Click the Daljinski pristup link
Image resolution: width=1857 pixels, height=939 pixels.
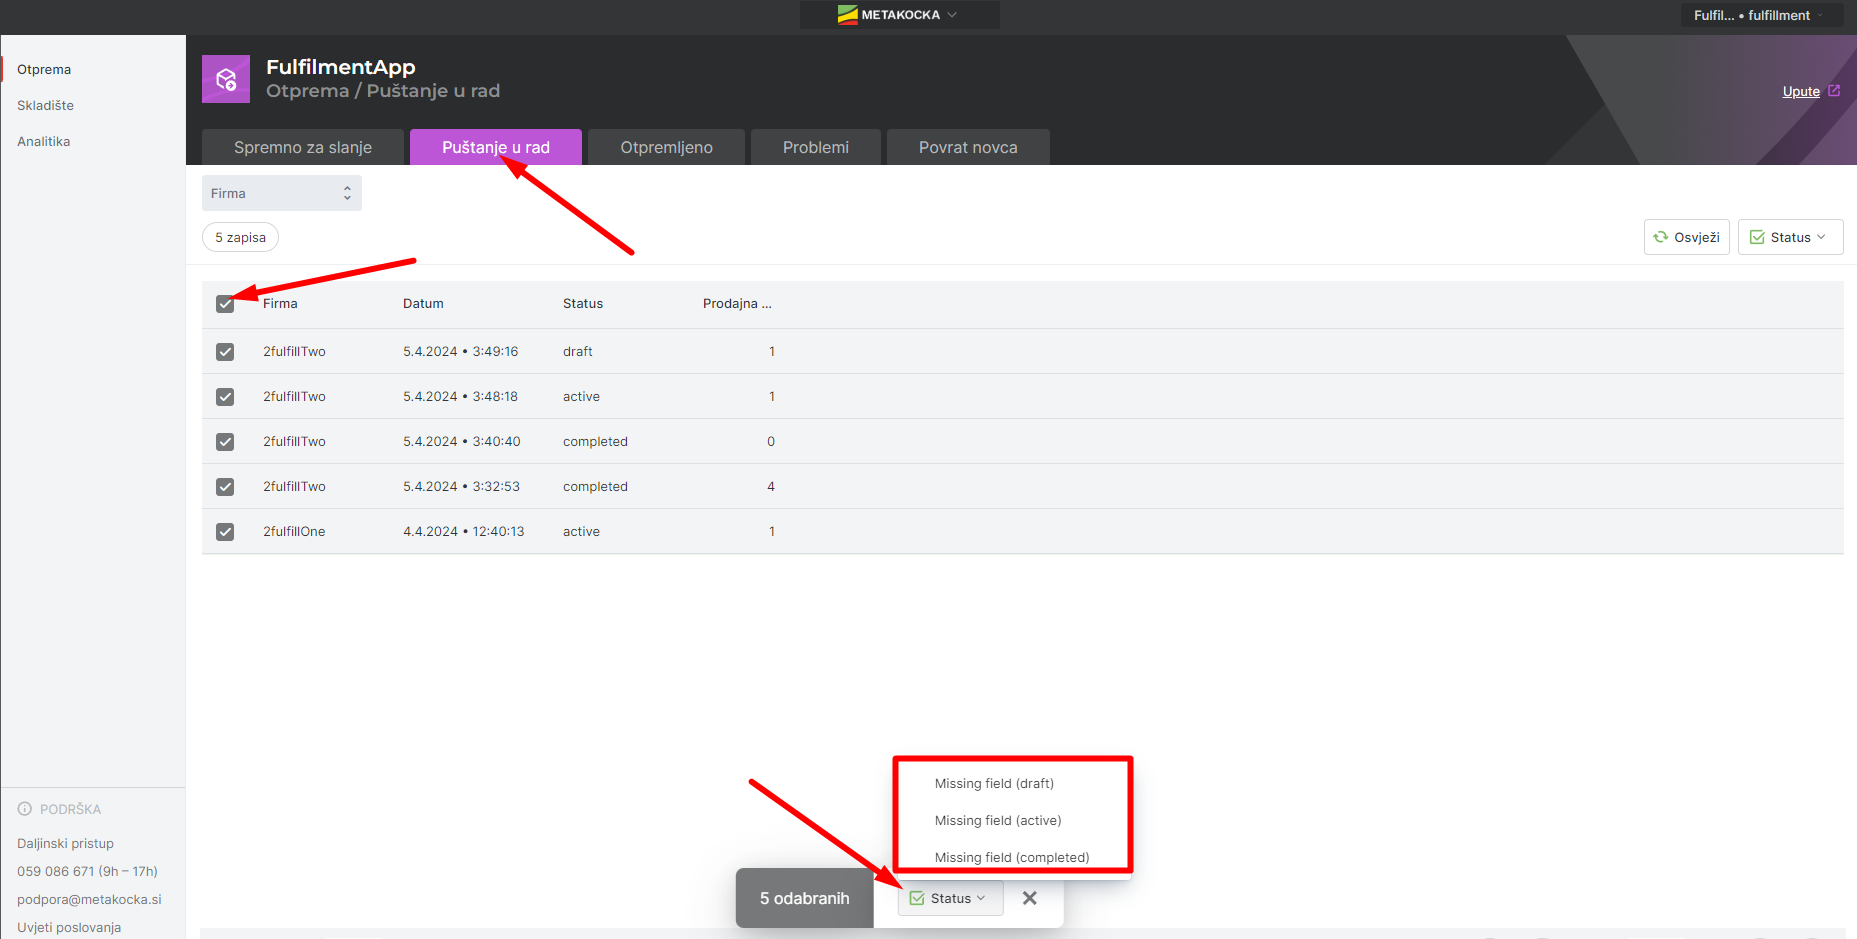click(65, 844)
